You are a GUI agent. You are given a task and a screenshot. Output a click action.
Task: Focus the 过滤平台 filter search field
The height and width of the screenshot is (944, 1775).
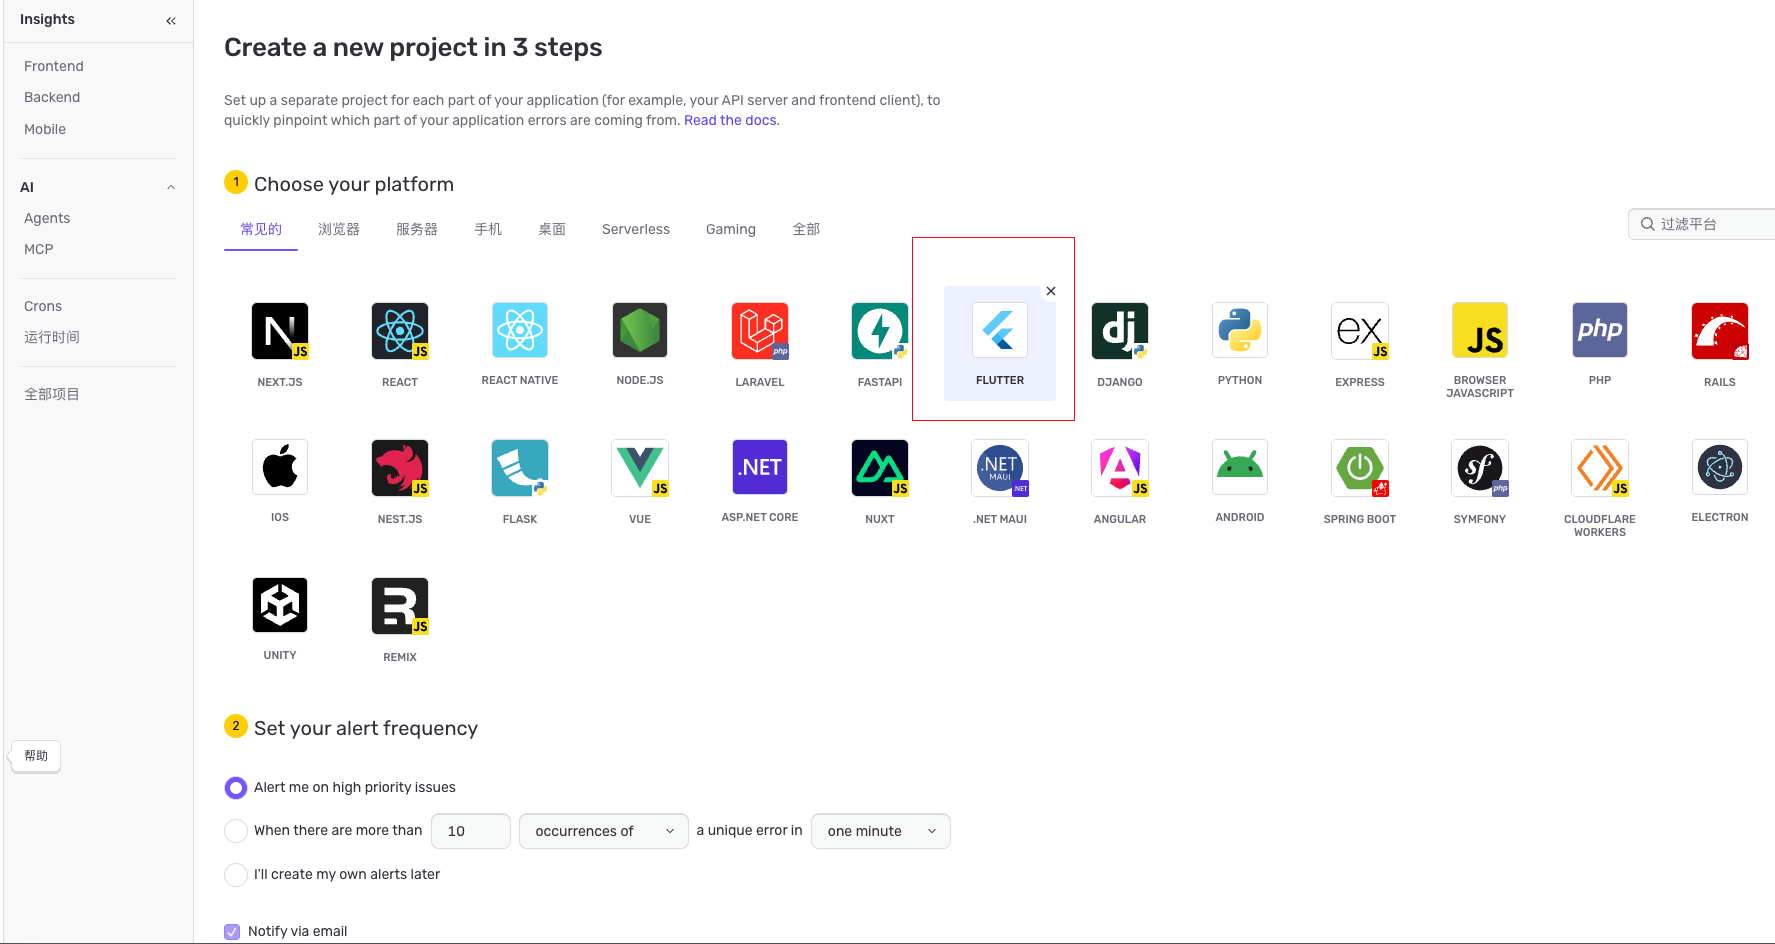click(x=1702, y=224)
